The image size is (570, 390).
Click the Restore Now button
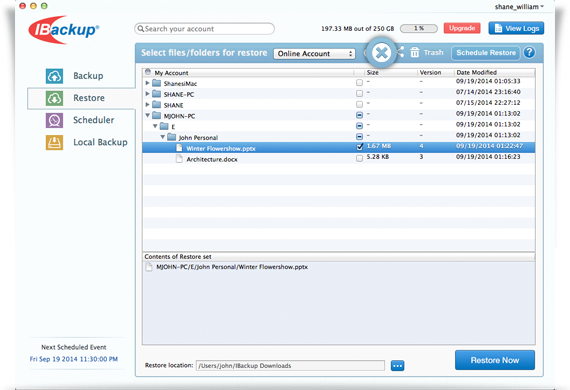[495, 360]
